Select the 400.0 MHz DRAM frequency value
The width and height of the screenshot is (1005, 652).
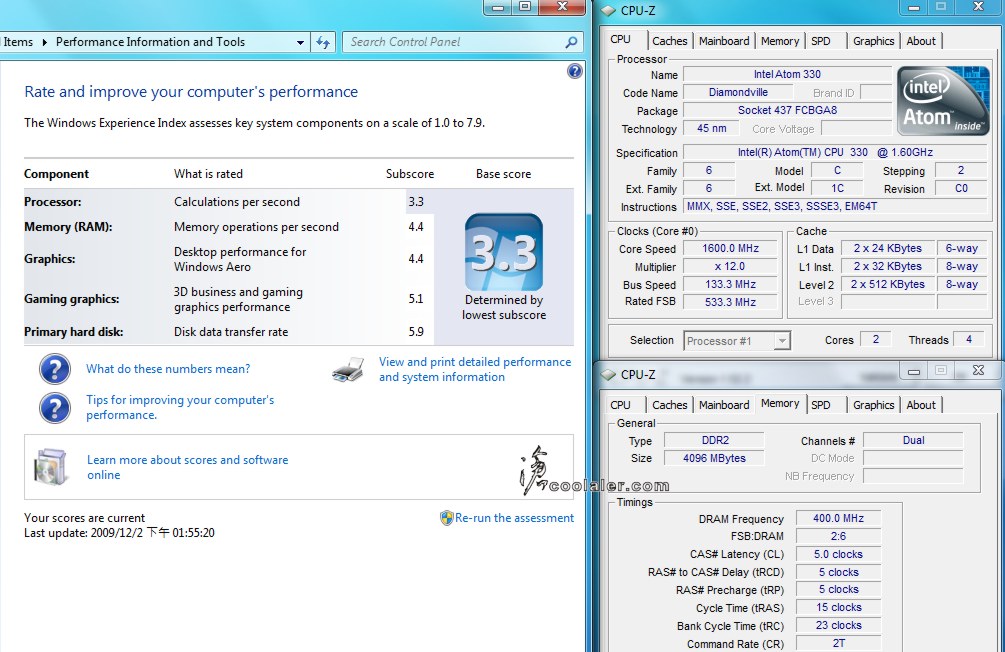click(838, 519)
